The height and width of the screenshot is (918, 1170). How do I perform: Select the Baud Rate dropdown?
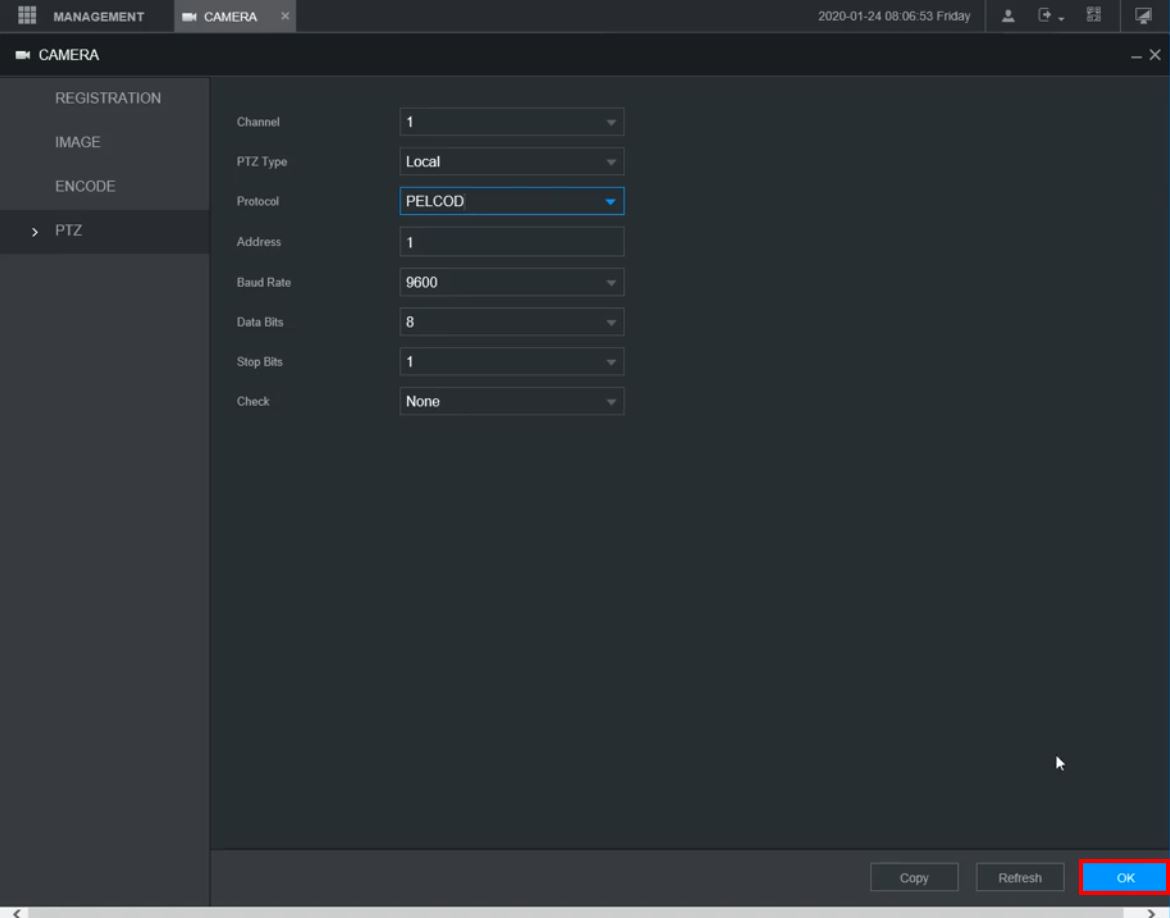[x=511, y=283]
